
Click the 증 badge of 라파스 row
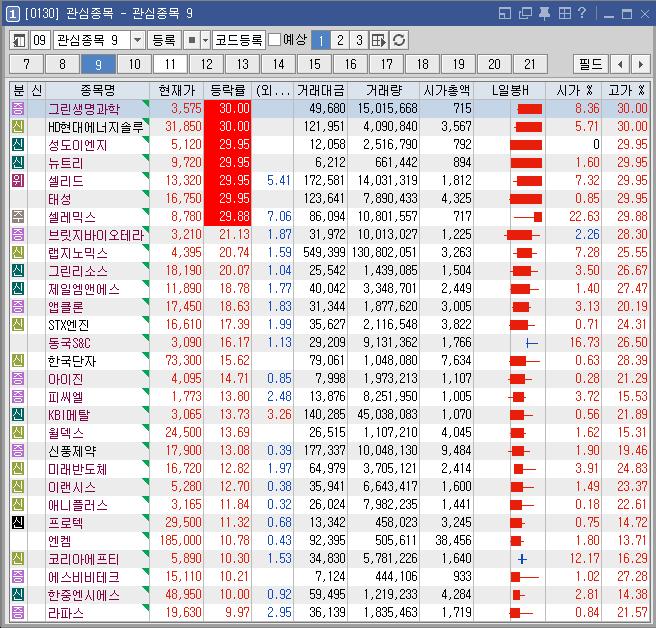point(18,612)
